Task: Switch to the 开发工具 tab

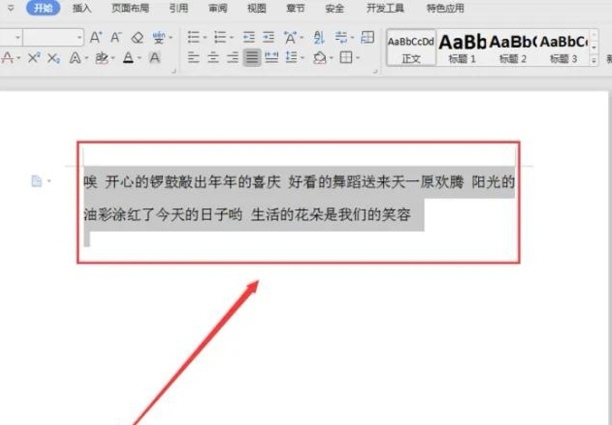Action: click(x=385, y=8)
